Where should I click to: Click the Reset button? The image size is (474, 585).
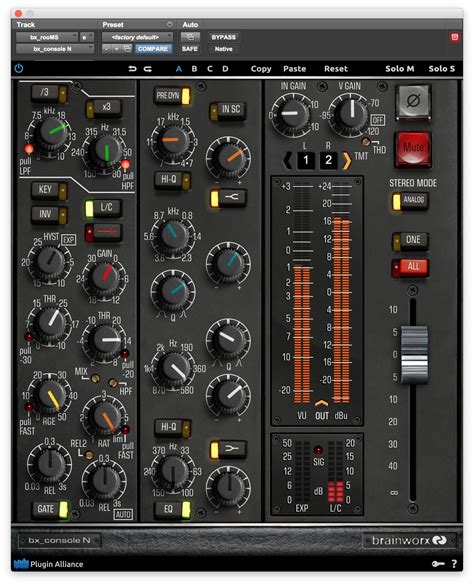(x=336, y=69)
